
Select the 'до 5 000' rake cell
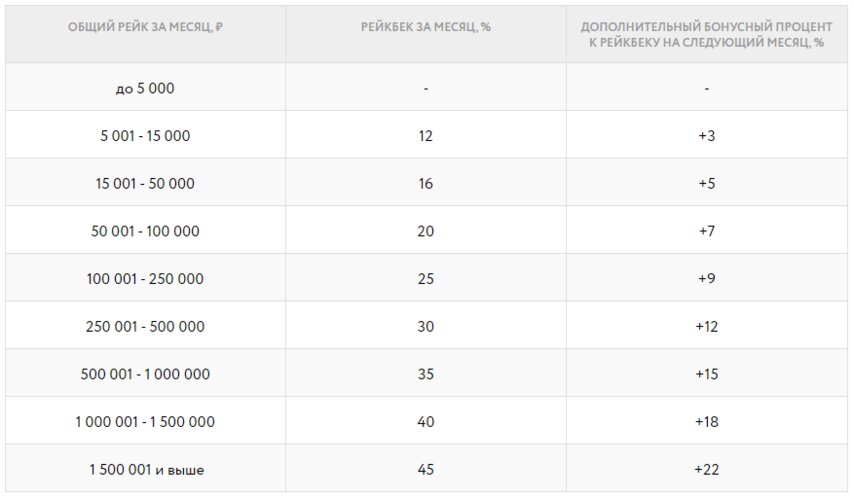[145, 88]
